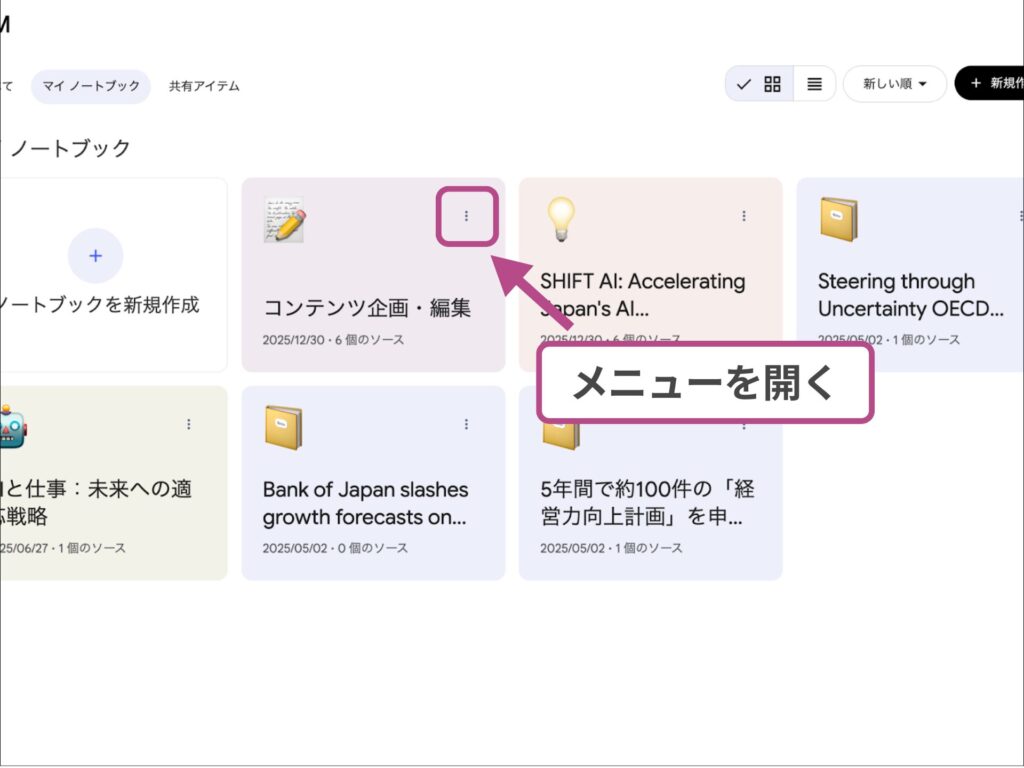Select the マイ ノートブック tab
Viewport: 1024px width, 768px height.
[x=90, y=86]
